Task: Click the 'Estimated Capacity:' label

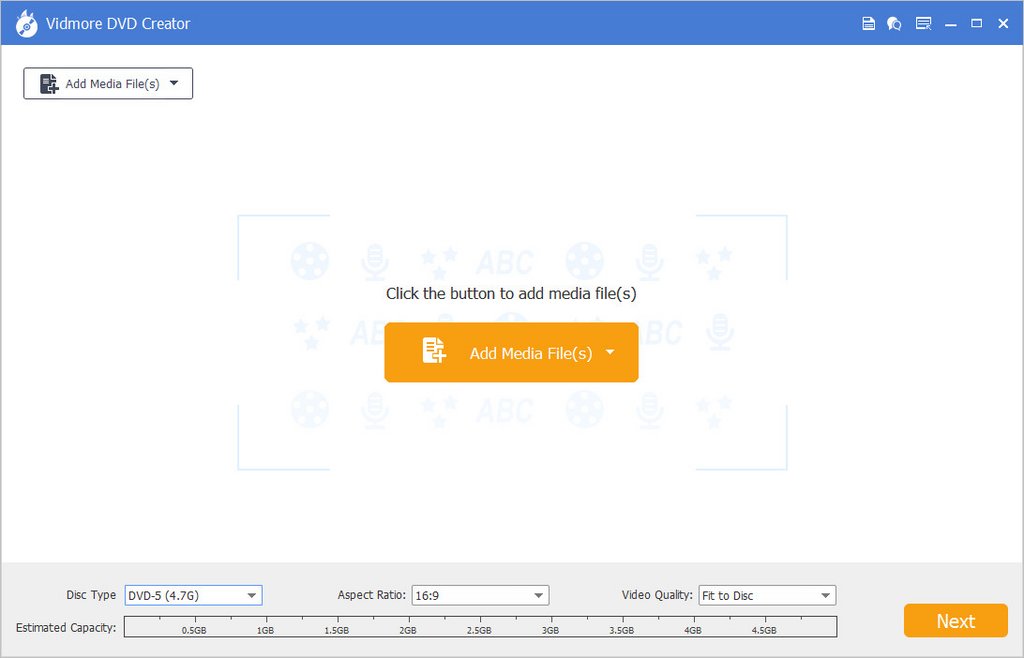Action: (66, 627)
